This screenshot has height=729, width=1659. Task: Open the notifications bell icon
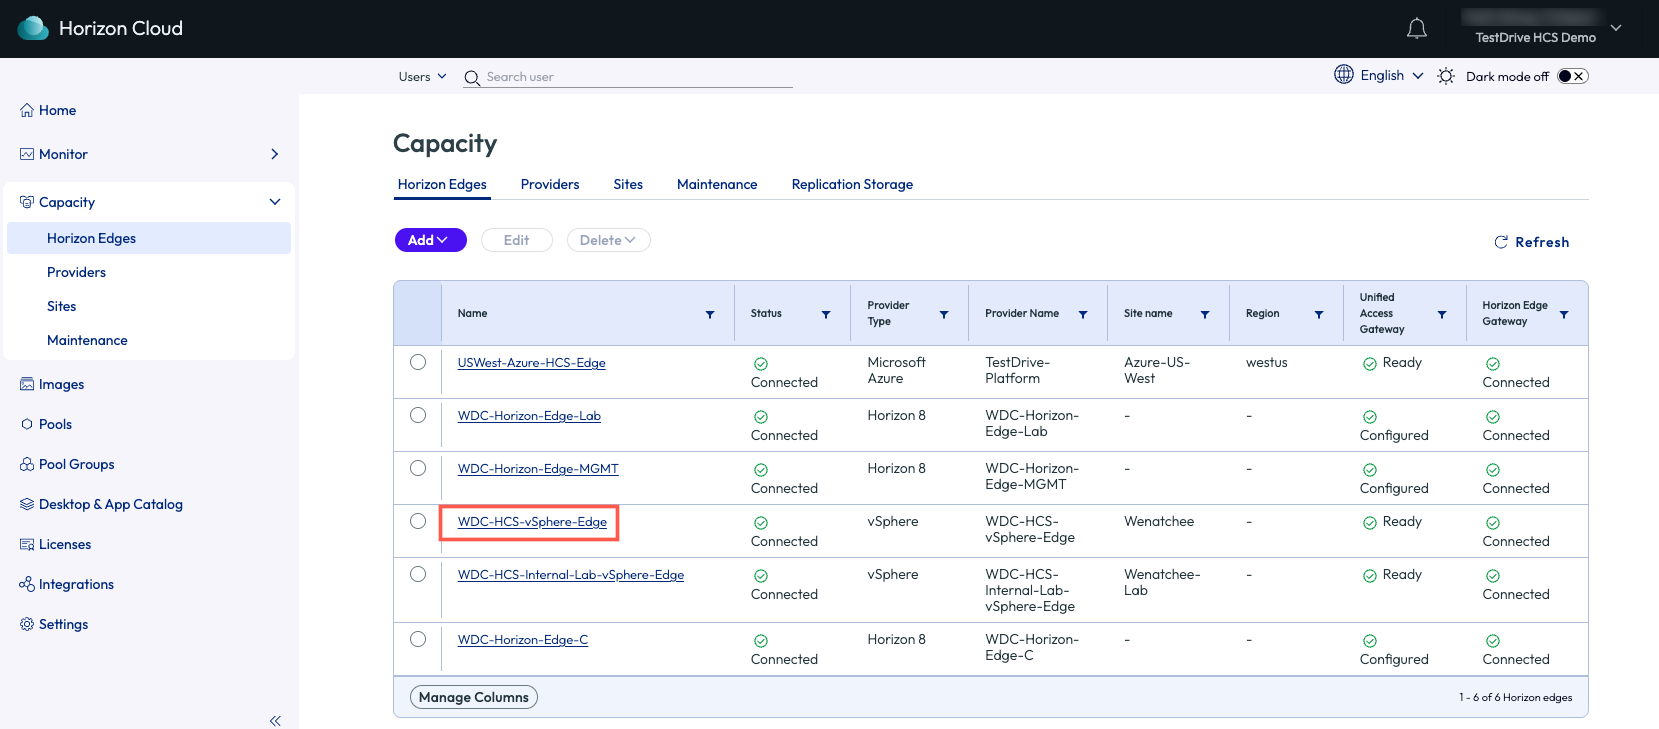coord(1416,29)
